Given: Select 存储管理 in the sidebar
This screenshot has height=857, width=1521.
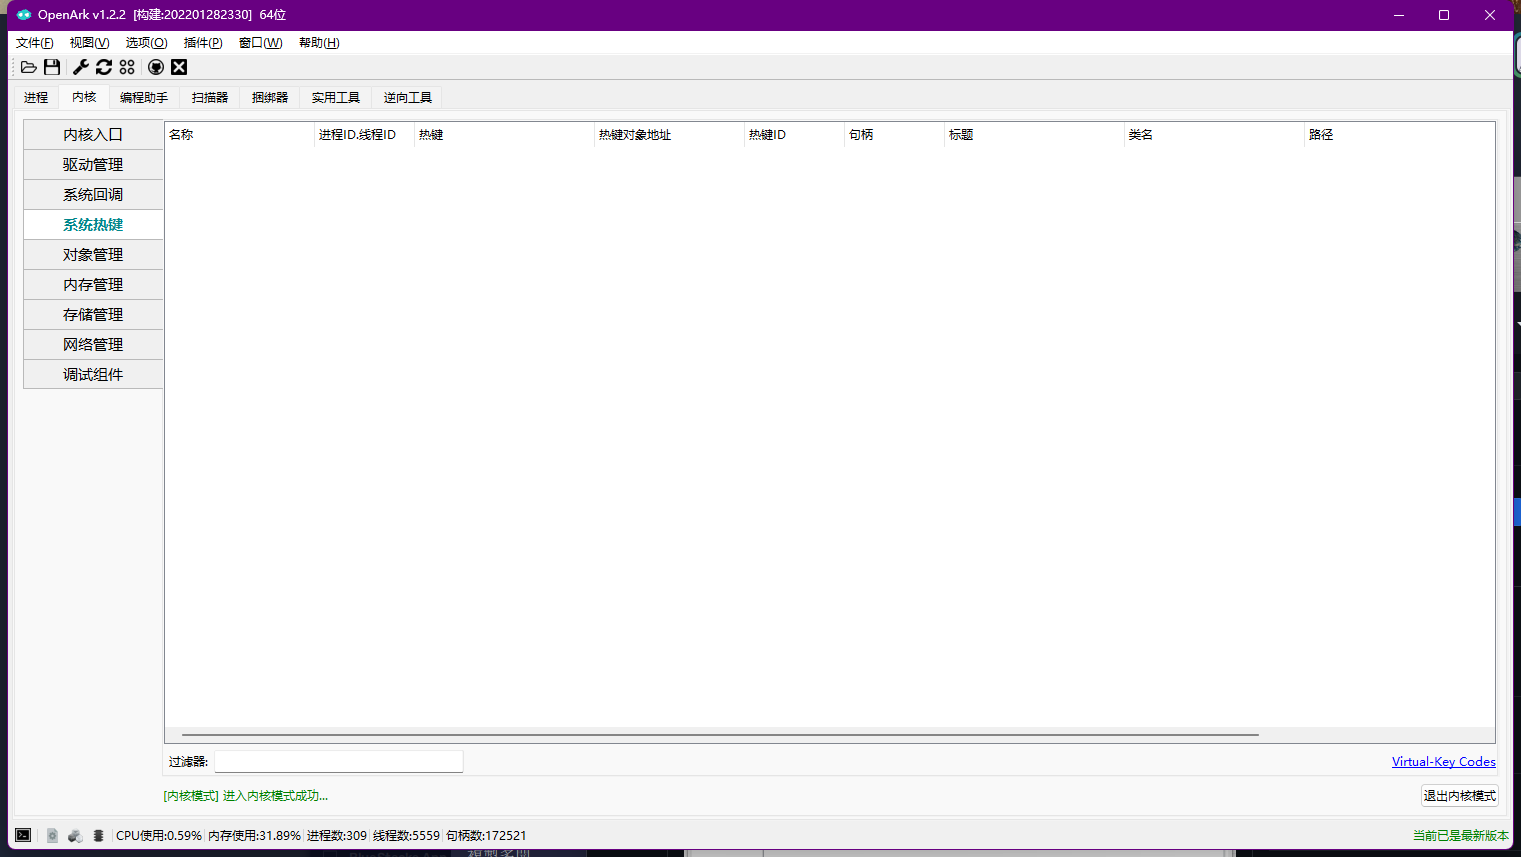Looking at the screenshot, I should click(x=93, y=315).
